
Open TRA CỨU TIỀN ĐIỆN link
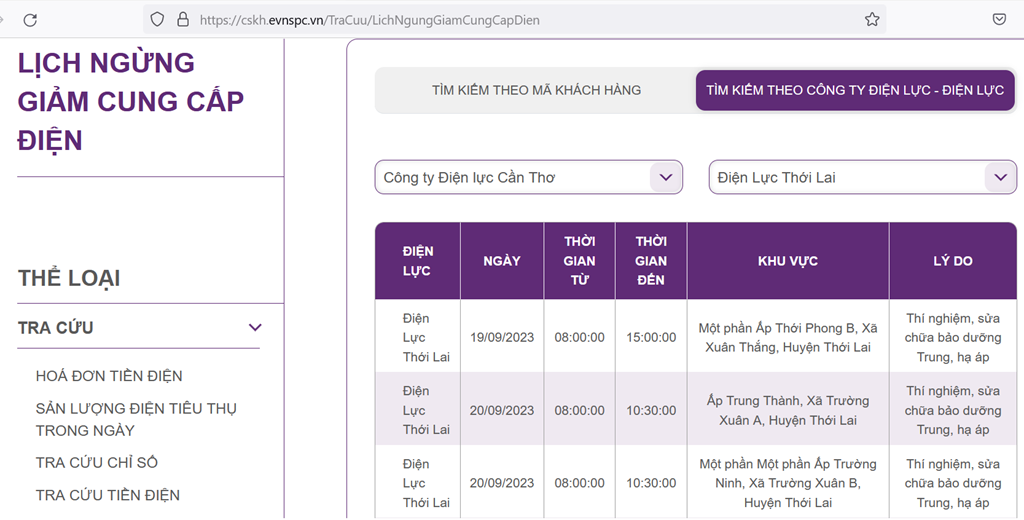click(108, 495)
